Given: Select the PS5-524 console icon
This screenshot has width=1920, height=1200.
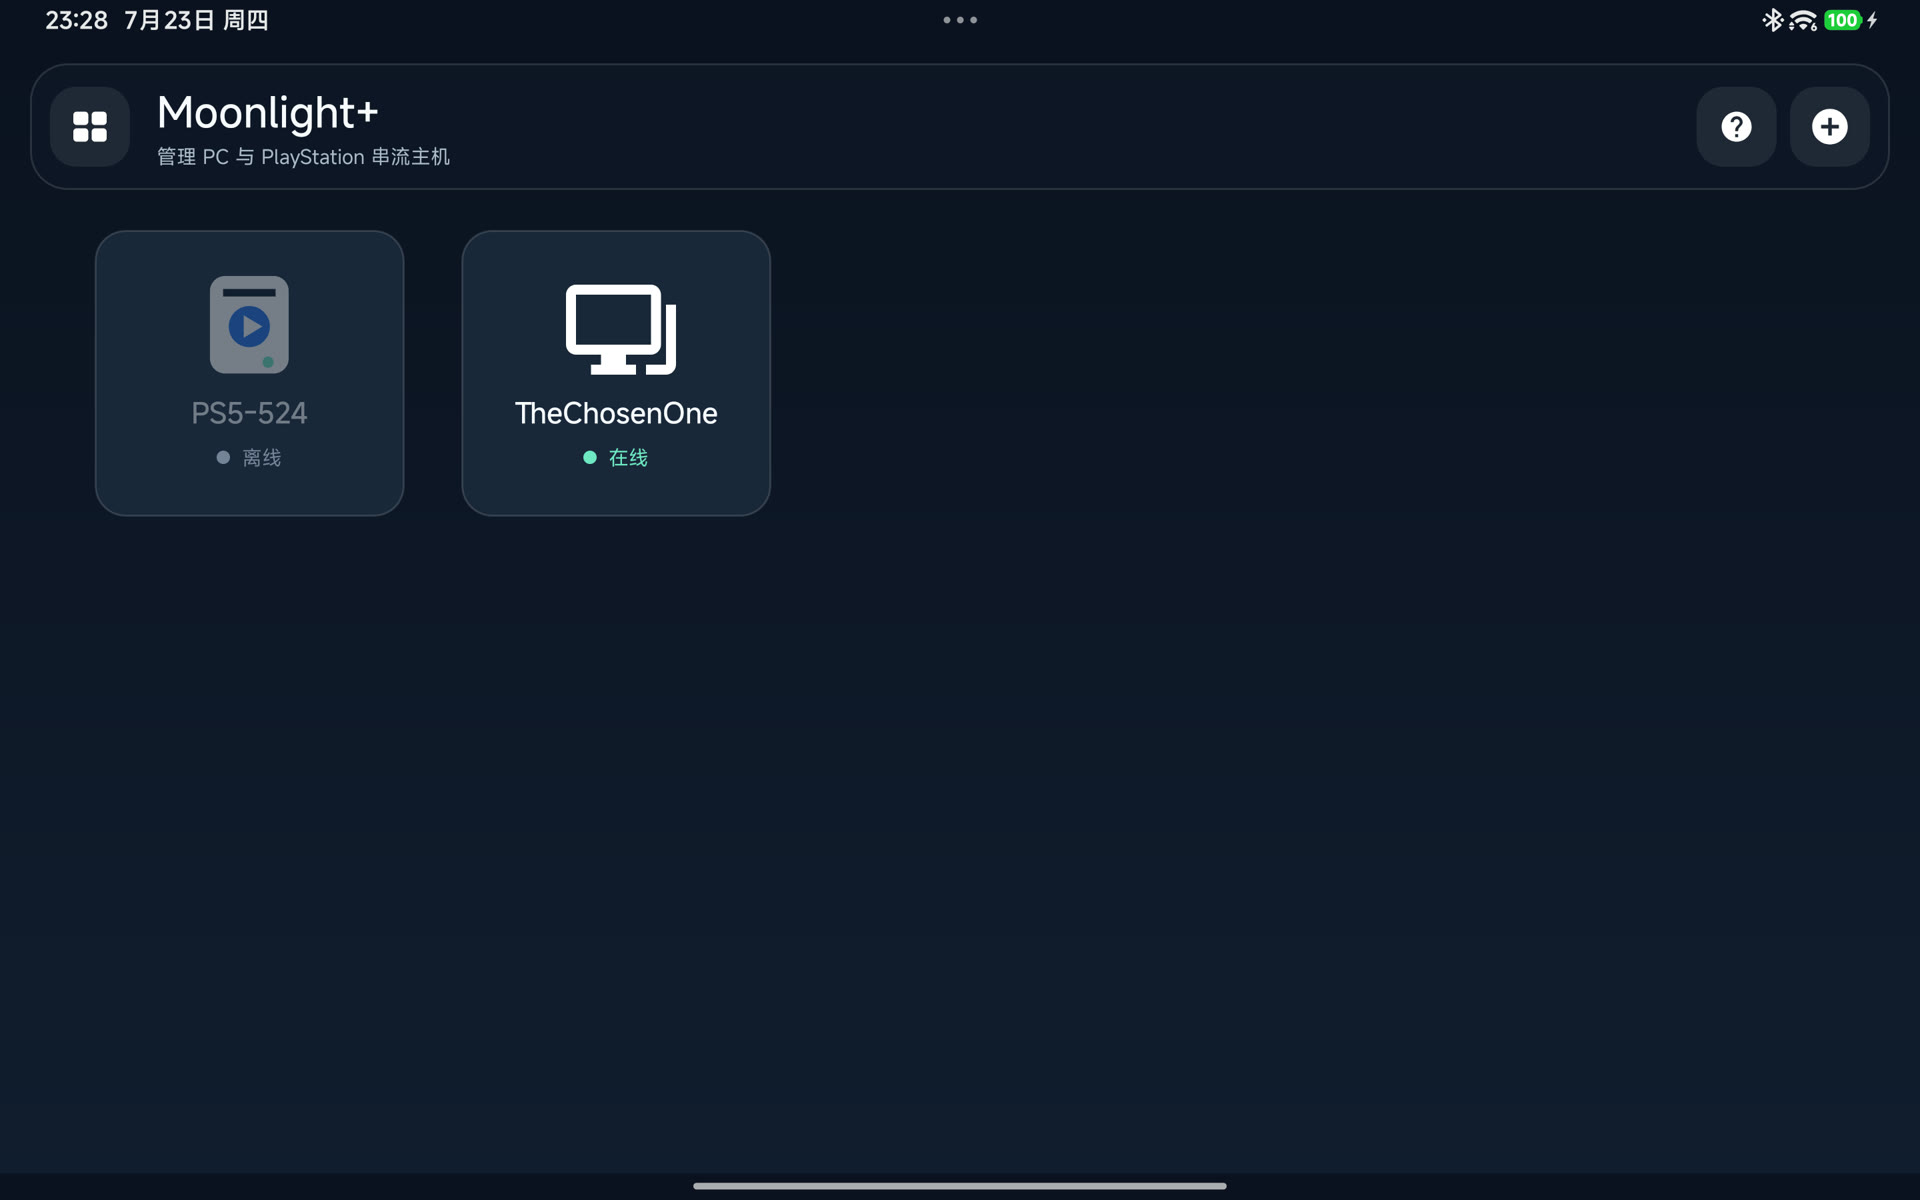Looking at the screenshot, I should (249, 325).
